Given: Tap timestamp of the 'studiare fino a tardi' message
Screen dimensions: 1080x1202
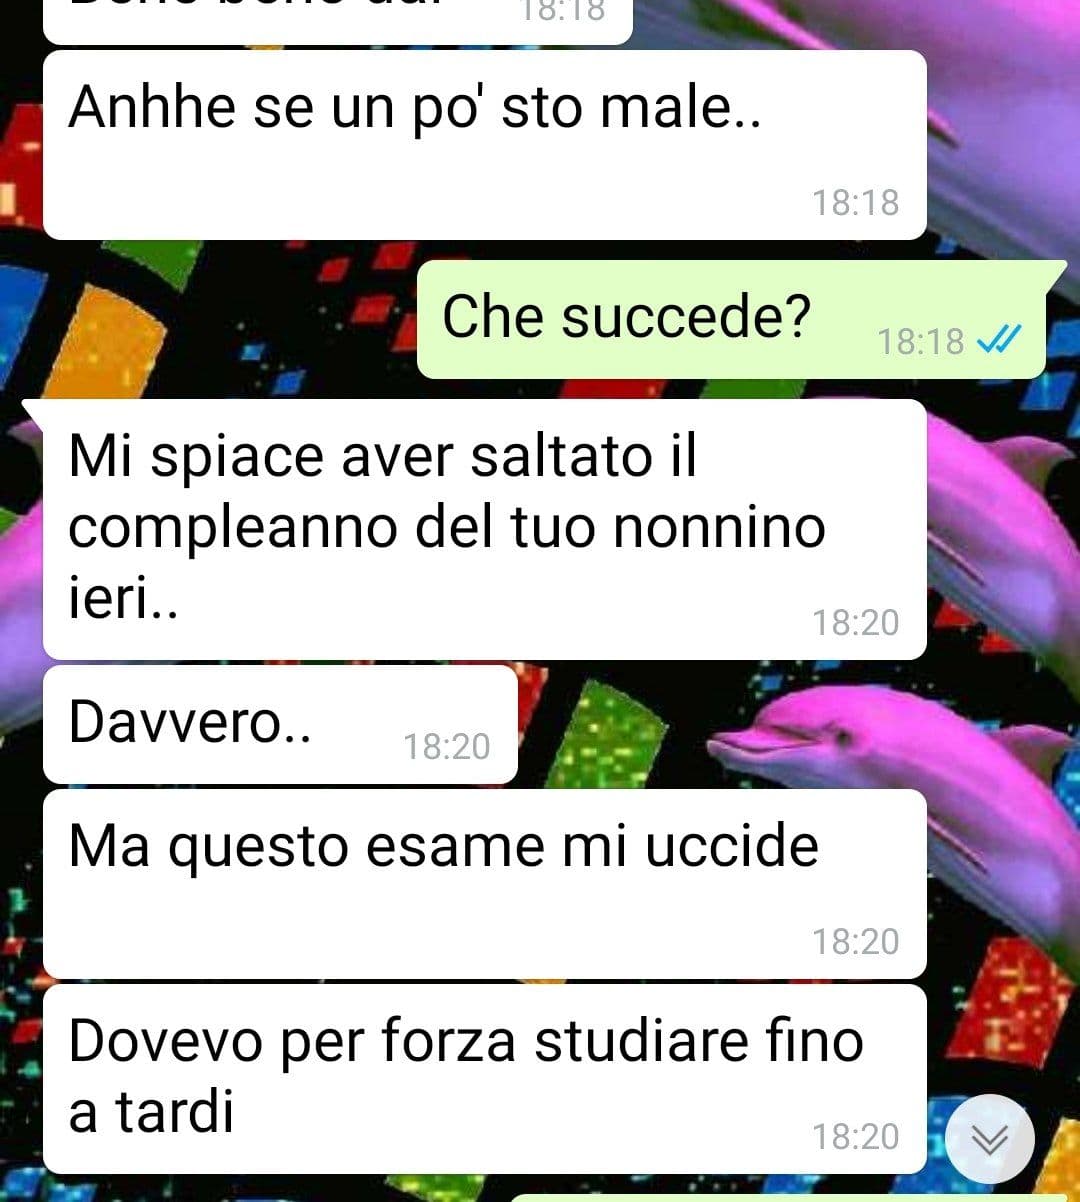Looking at the screenshot, I should (x=855, y=1137).
